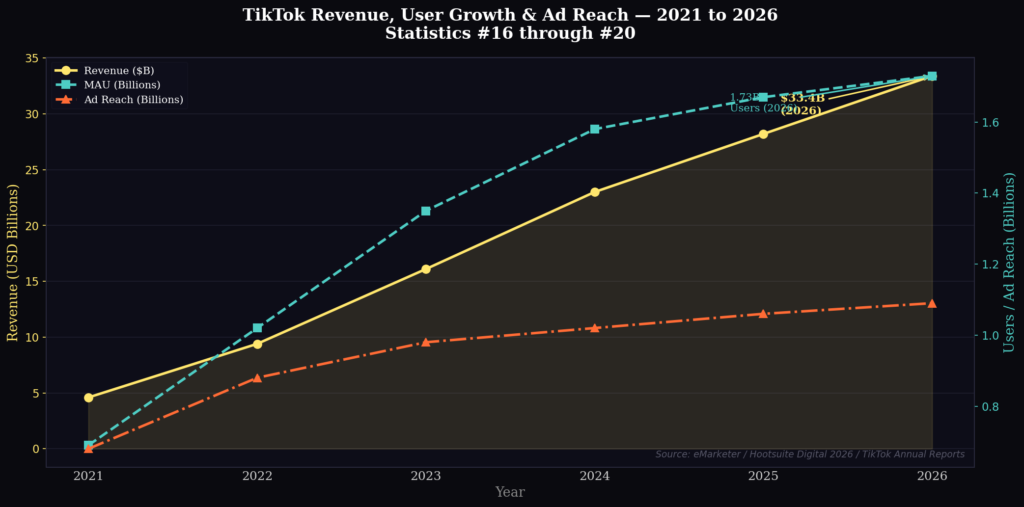Image resolution: width=1024 pixels, height=507 pixels.
Task: Click the 2026 Ad Reach triangle marker
Action: click(932, 303)
